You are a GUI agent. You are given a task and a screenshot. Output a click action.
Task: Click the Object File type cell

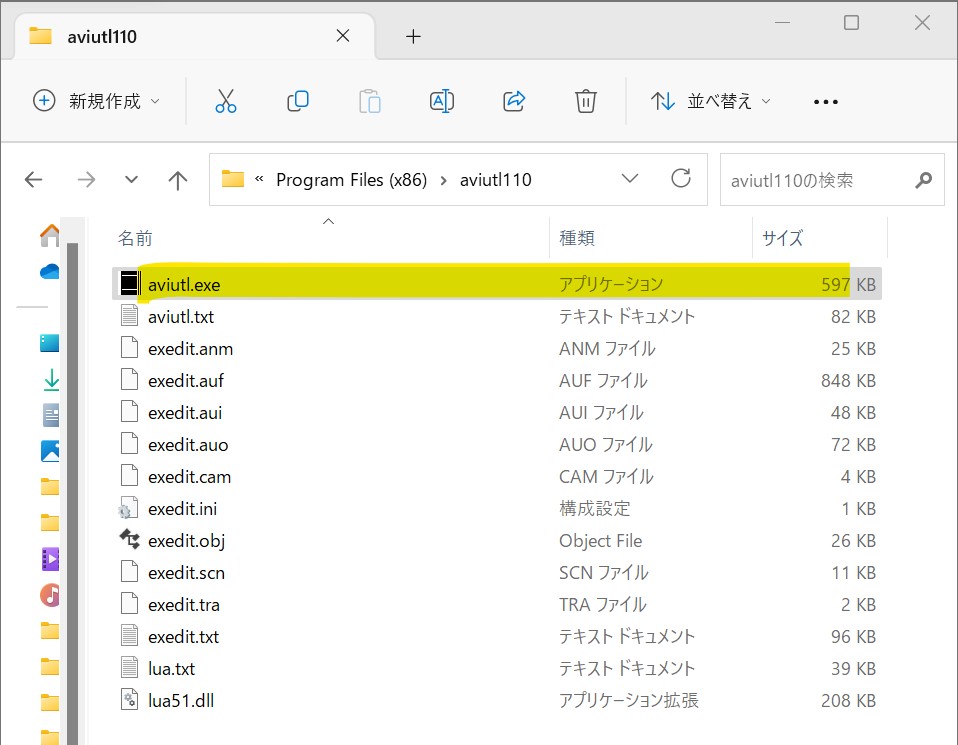tap(600, 541)
